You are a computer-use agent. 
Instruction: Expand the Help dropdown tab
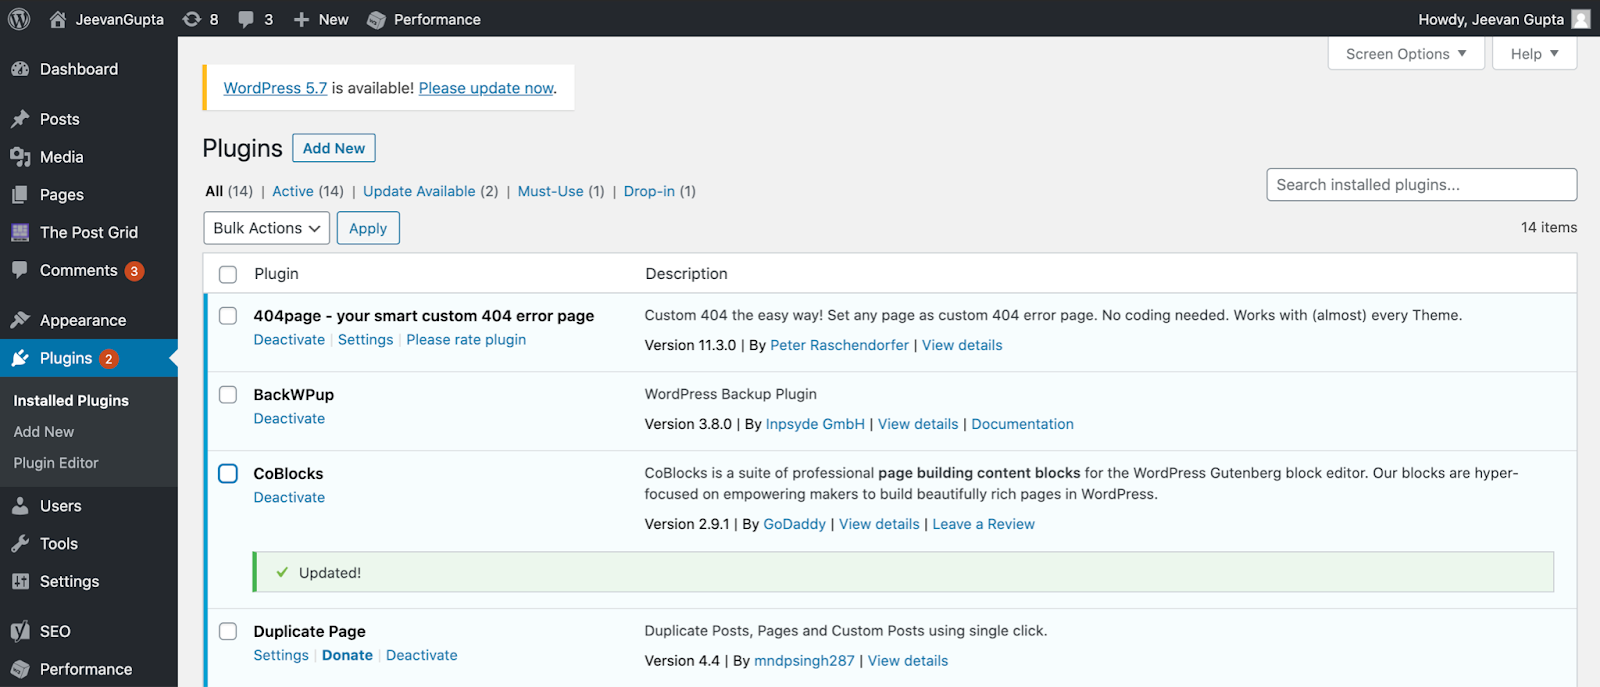(1534, 54)
